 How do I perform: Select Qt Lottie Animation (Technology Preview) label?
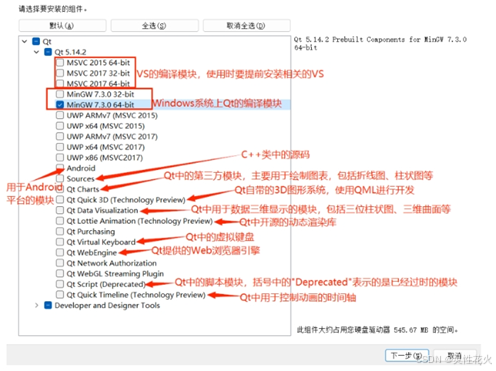coord(140,221)
